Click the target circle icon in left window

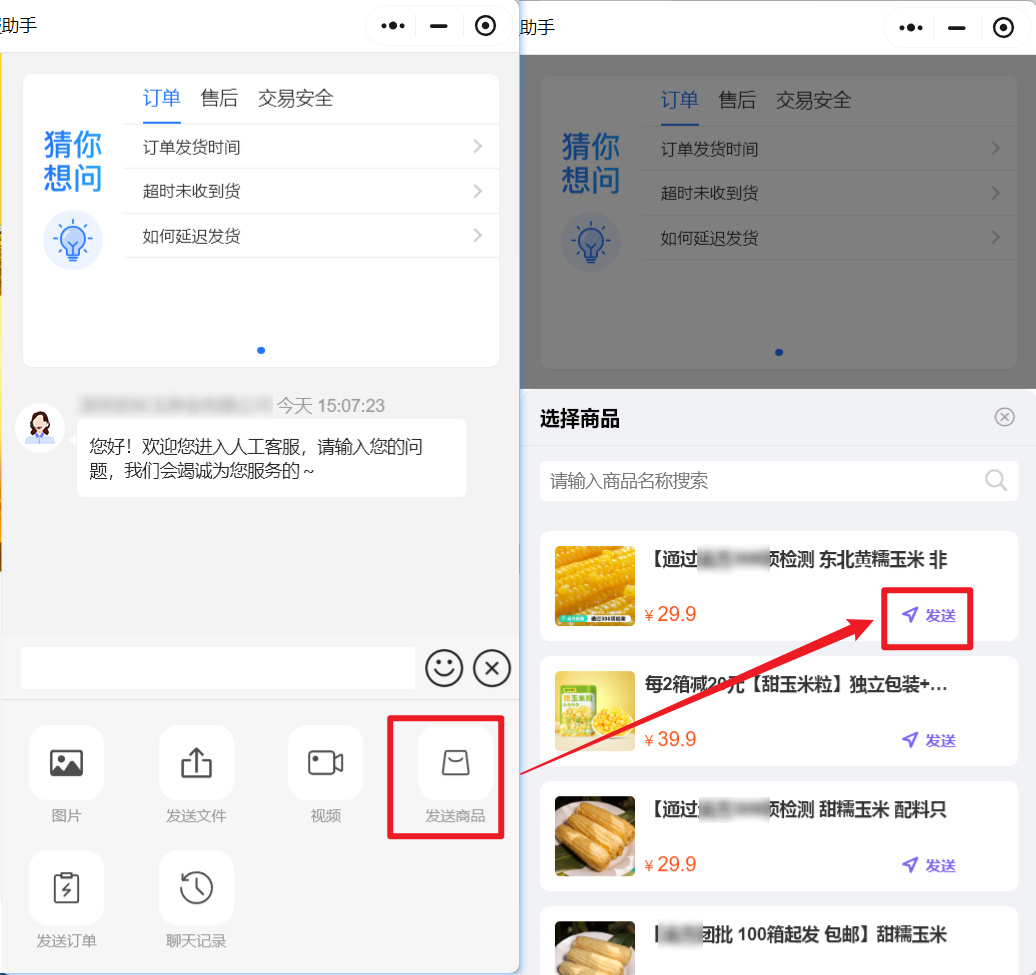coord(485,26)
